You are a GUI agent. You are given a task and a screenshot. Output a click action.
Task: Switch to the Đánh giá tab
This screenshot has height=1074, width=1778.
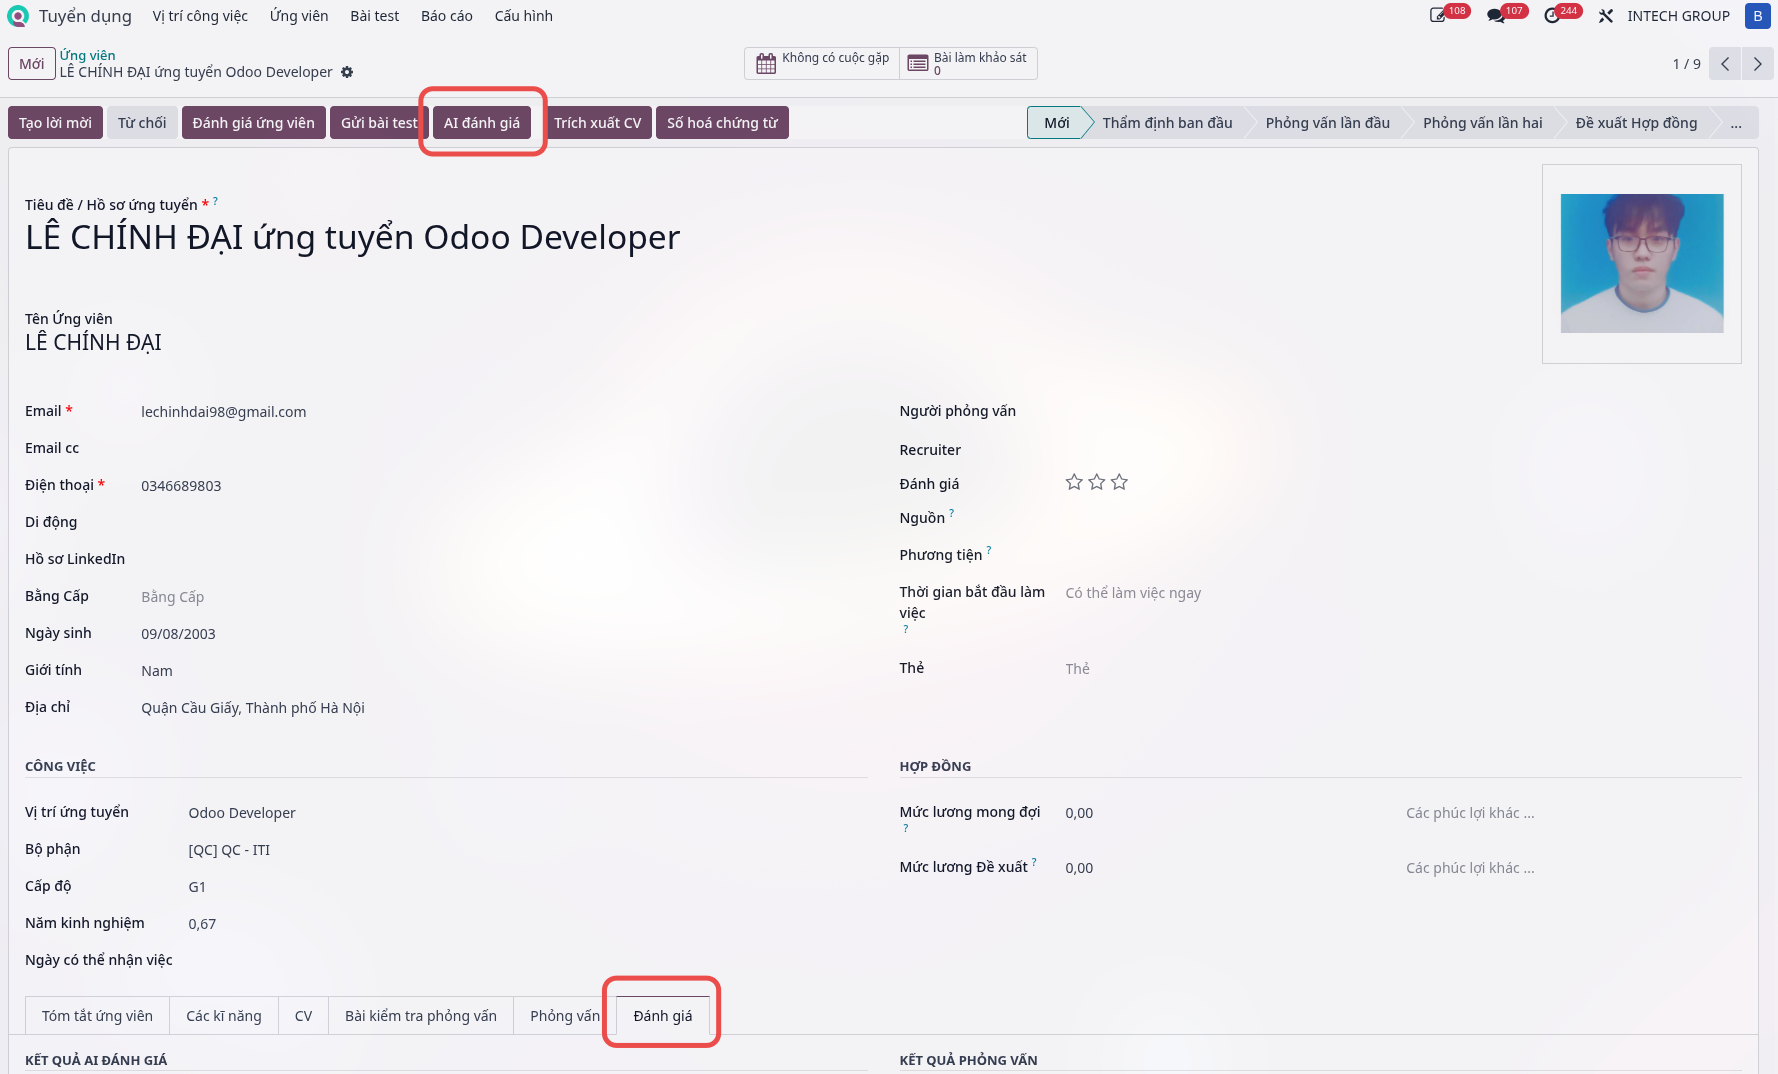[x=663, y=1016]
